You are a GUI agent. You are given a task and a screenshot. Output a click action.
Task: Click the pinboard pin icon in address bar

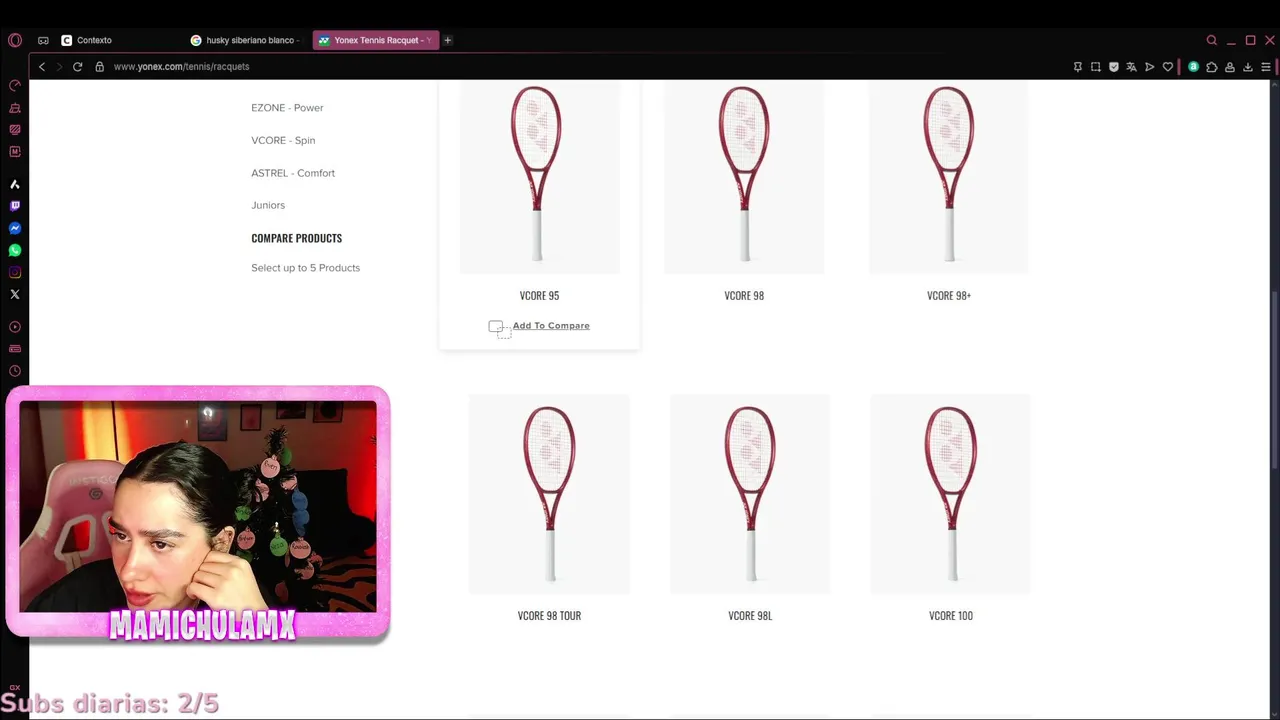1078,67
